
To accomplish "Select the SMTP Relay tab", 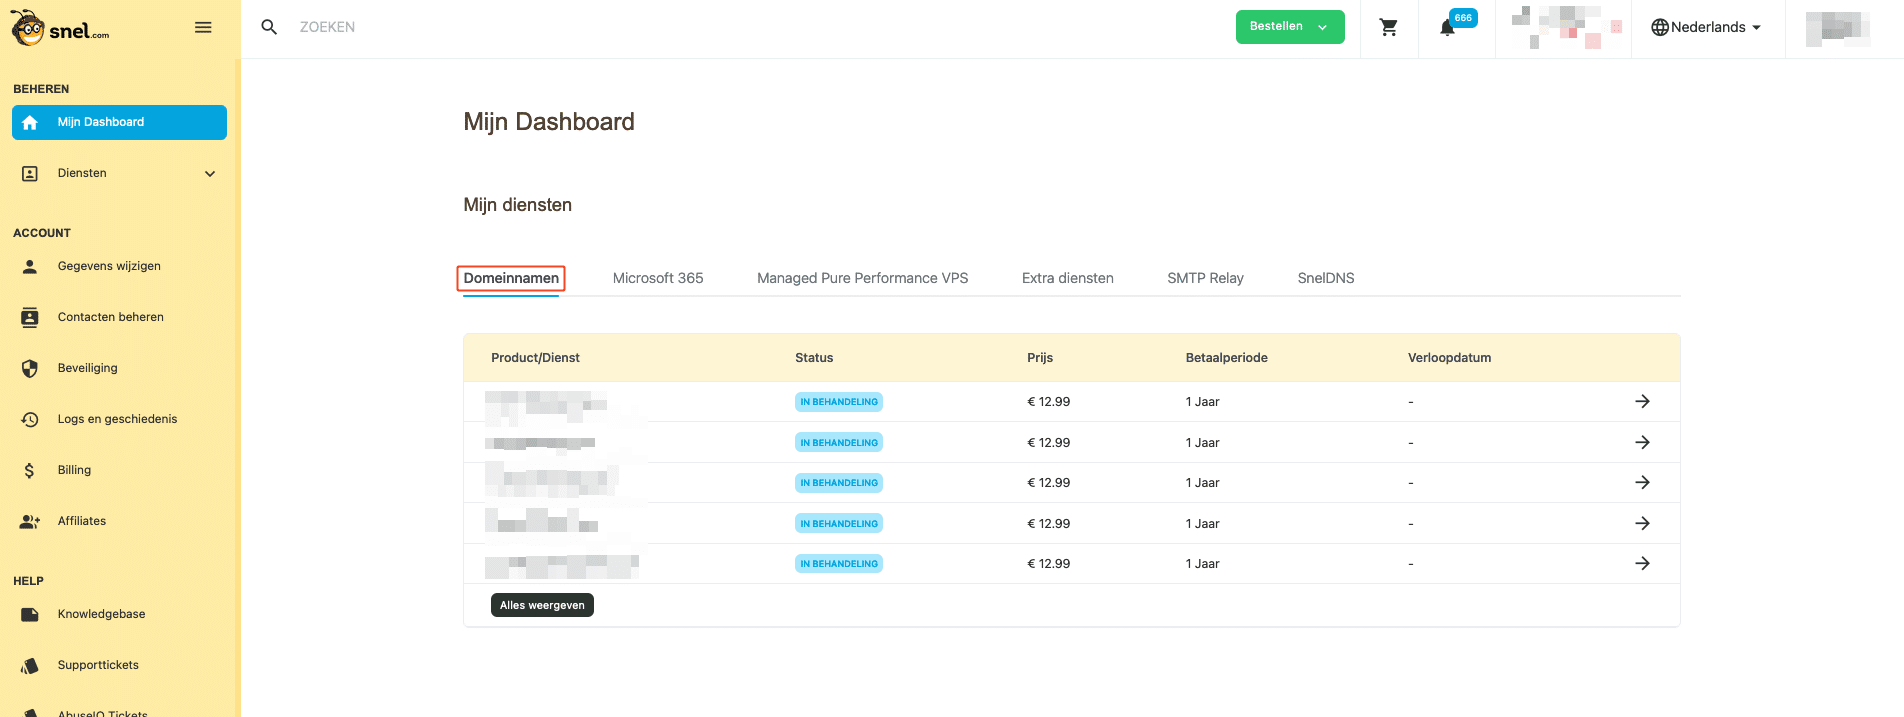I will [1205, 278].
